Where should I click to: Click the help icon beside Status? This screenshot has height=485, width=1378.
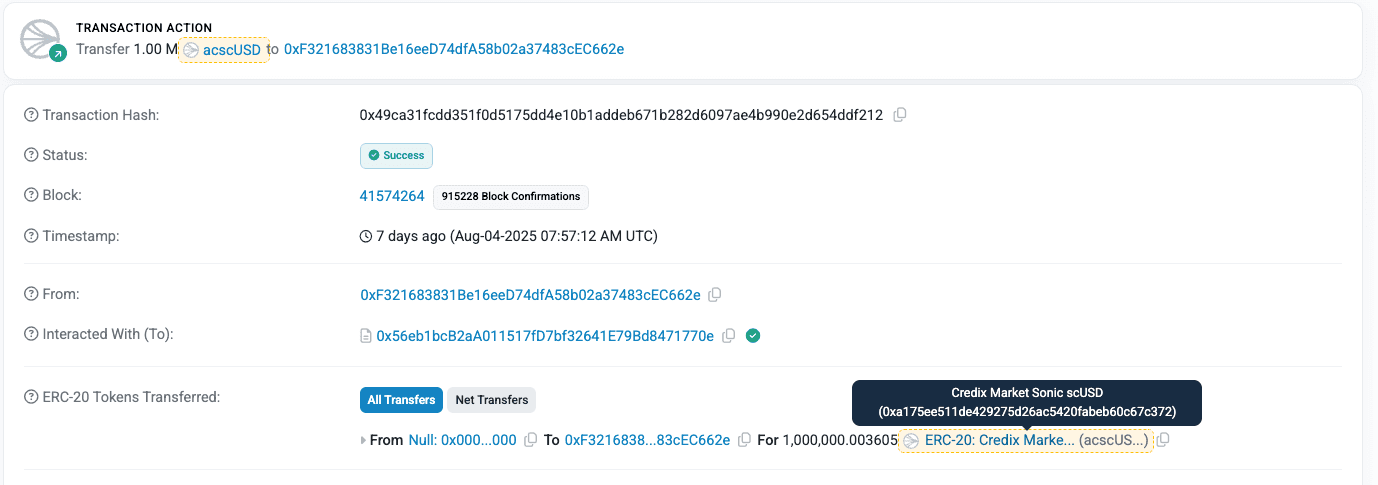coord(31,156)
